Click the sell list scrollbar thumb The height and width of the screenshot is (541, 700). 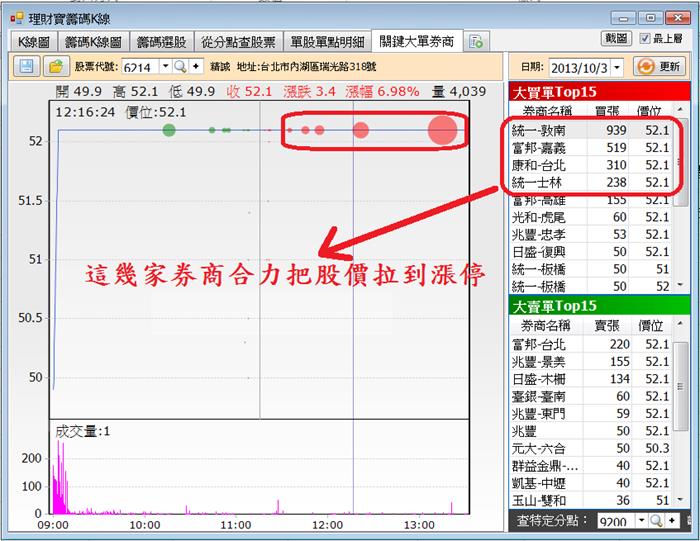click(680, 386)
